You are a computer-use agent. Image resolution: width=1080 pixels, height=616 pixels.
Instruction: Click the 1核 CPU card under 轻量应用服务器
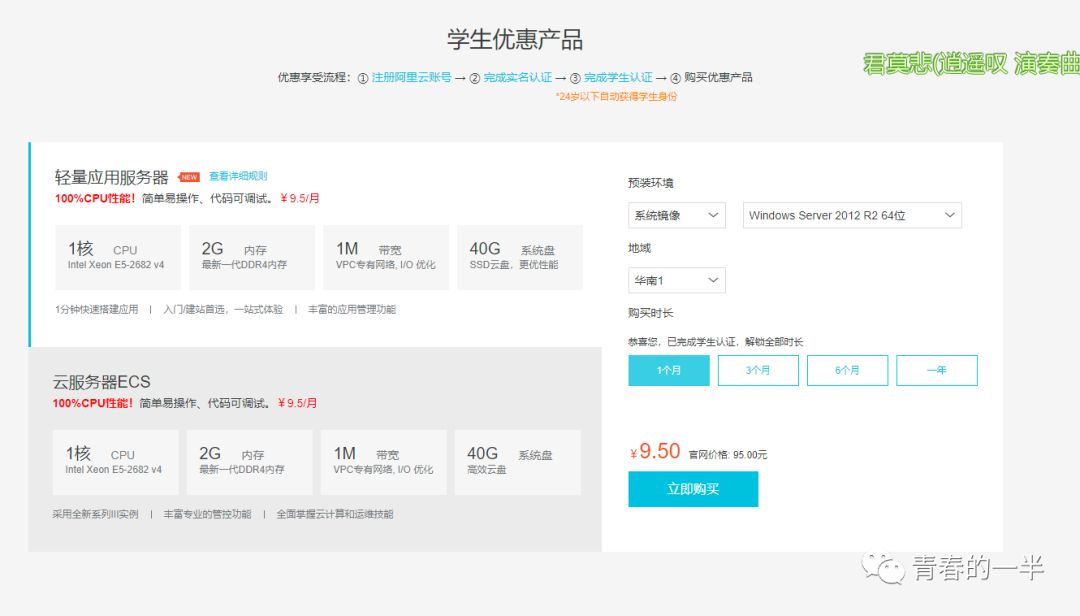(x=118, y=257)
